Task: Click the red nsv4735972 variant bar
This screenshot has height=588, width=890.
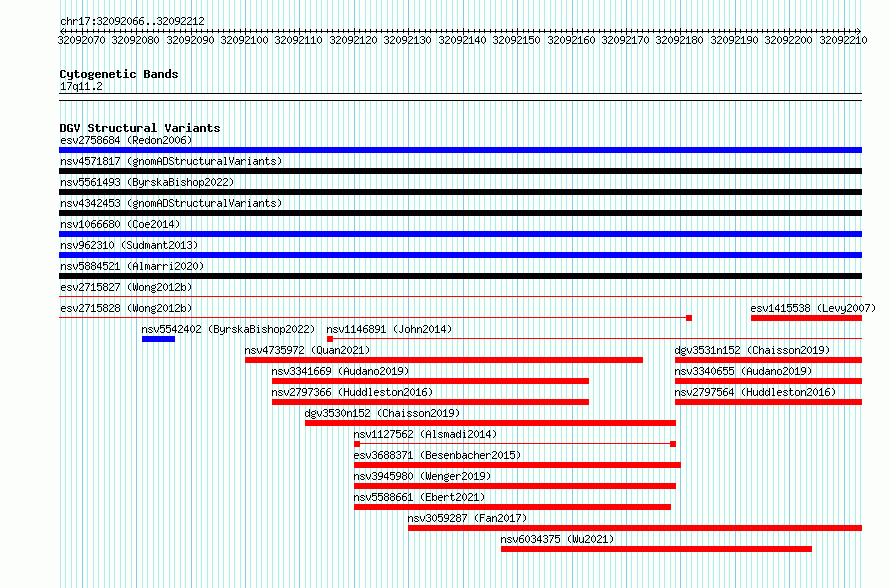Action: click(x=444, y=360)
